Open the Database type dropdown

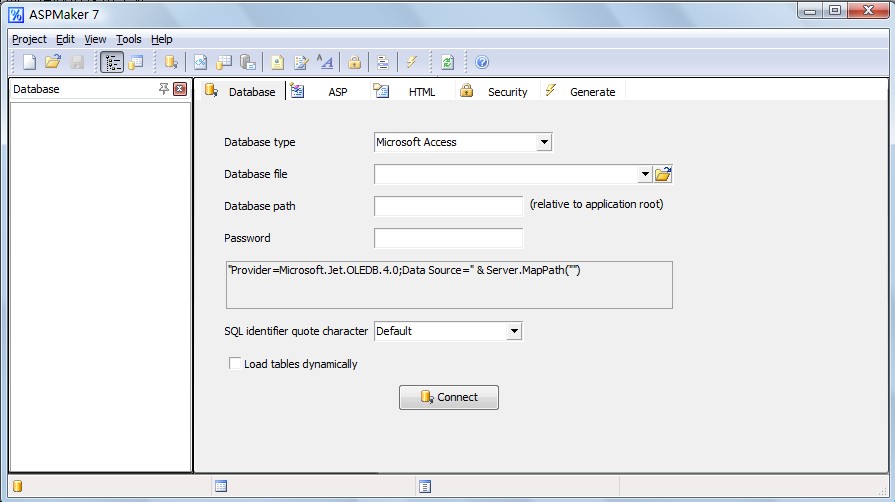pos(545,142)
